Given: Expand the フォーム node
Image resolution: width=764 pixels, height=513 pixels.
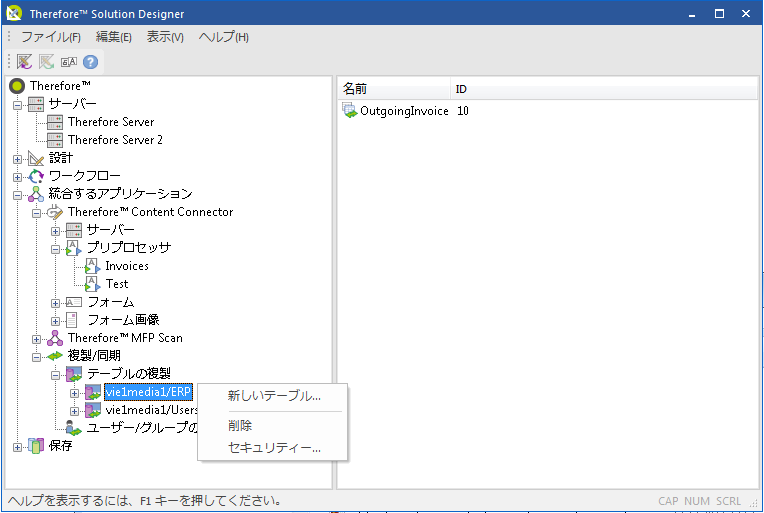Looking at the screenshot, I should [x=56, y=303].
